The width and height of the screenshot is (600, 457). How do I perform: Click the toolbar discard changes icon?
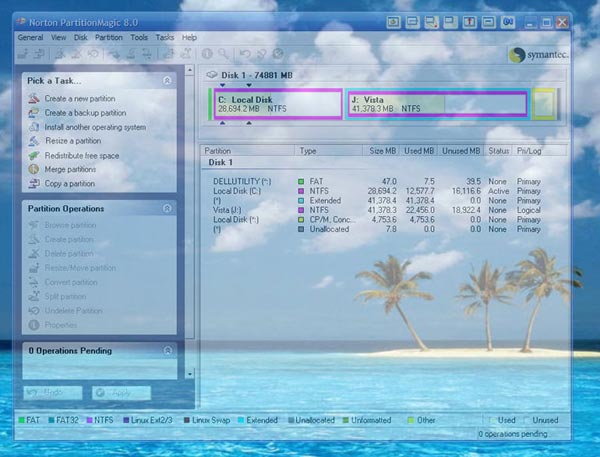[261, 54]
